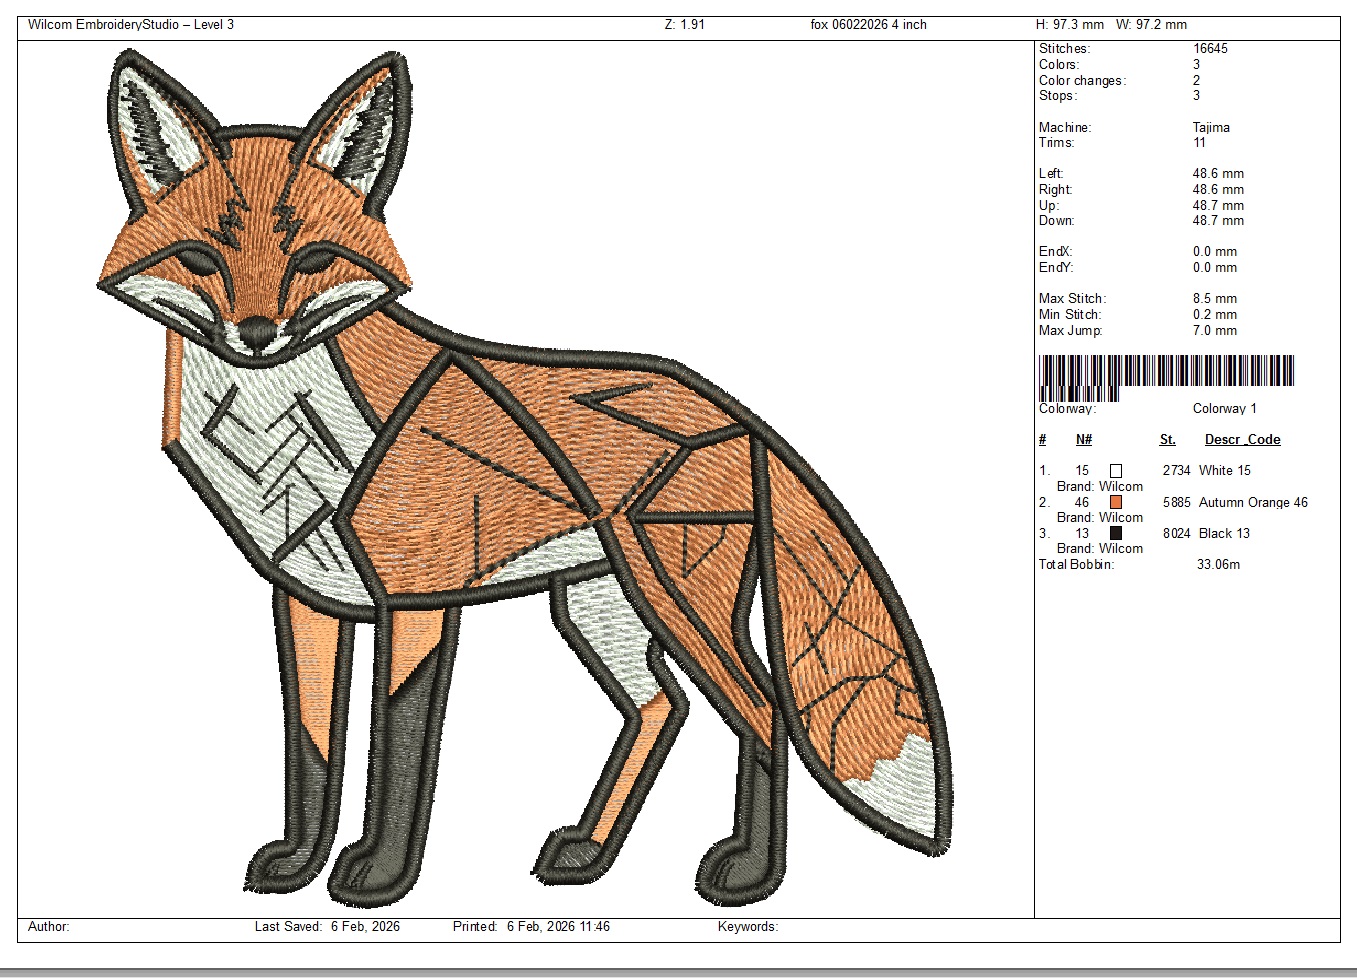
Task: Click the Stitches count value 16645
Action: click(x=1210, y=49)
